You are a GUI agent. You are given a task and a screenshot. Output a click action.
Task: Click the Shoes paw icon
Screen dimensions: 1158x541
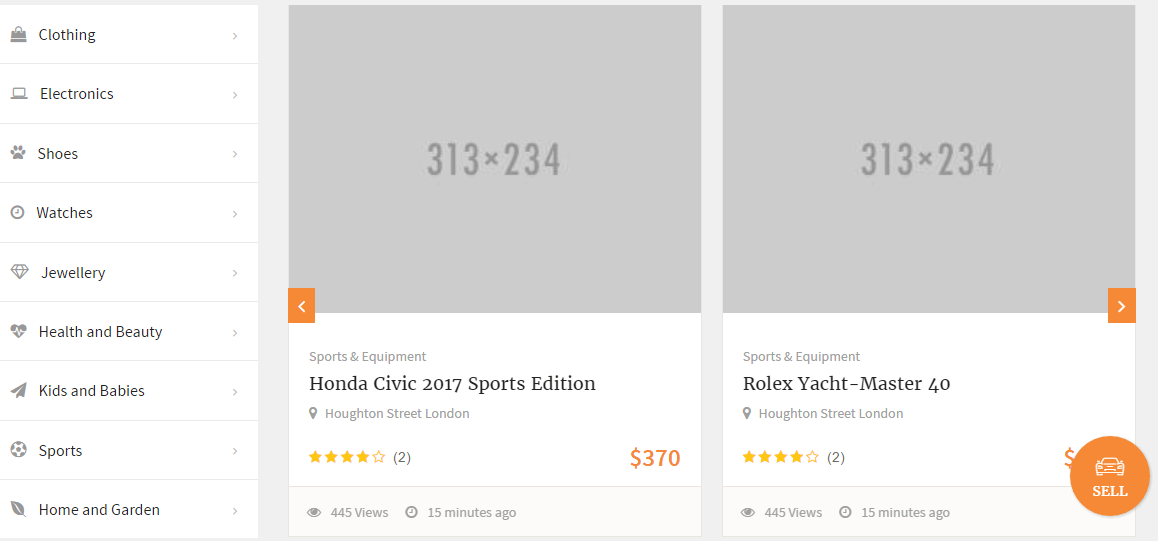coord(18,153)
